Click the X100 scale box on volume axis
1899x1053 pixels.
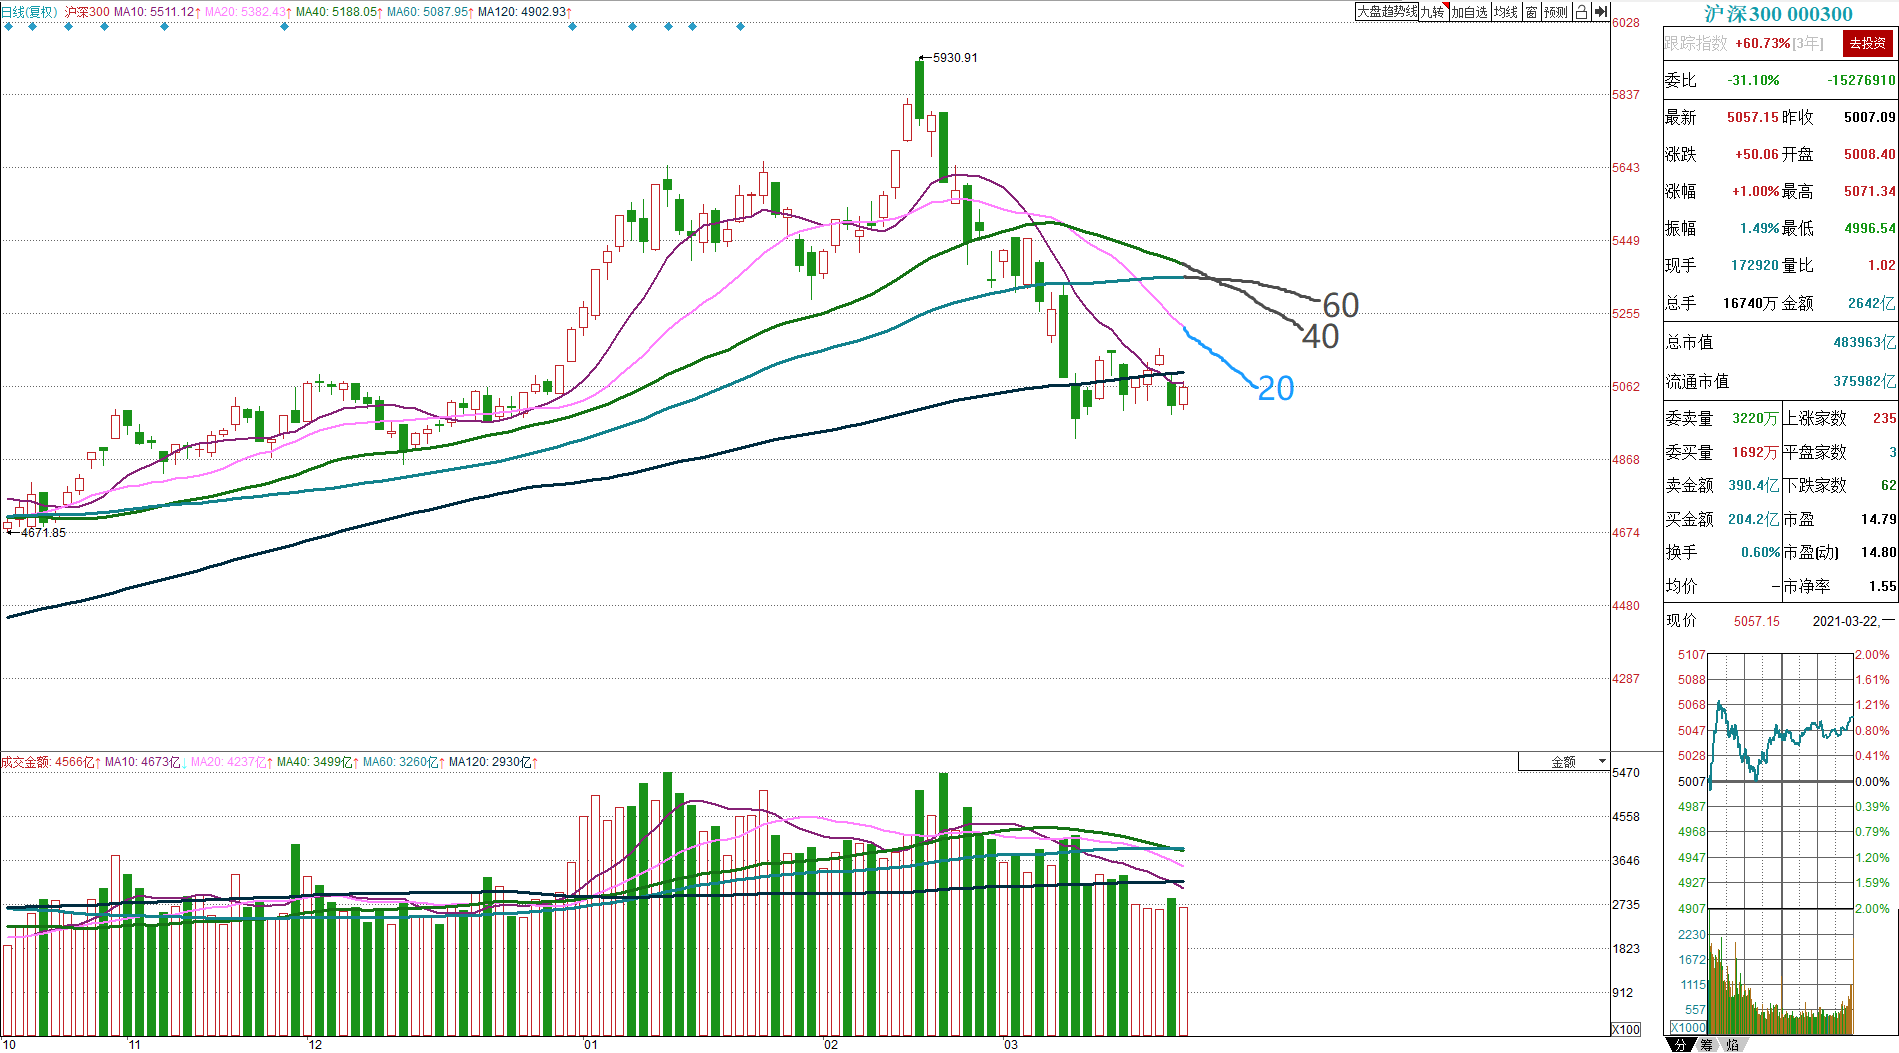pos(1626,1029)
